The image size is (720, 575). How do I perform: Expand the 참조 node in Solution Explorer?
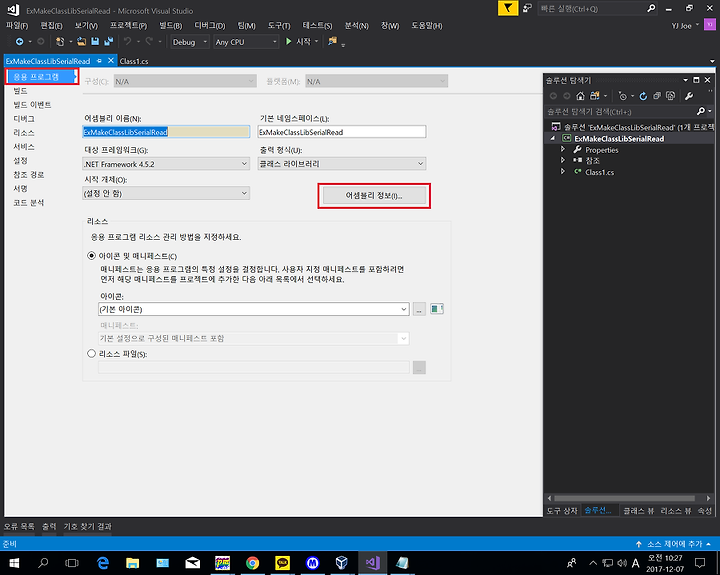coord(563,160)
